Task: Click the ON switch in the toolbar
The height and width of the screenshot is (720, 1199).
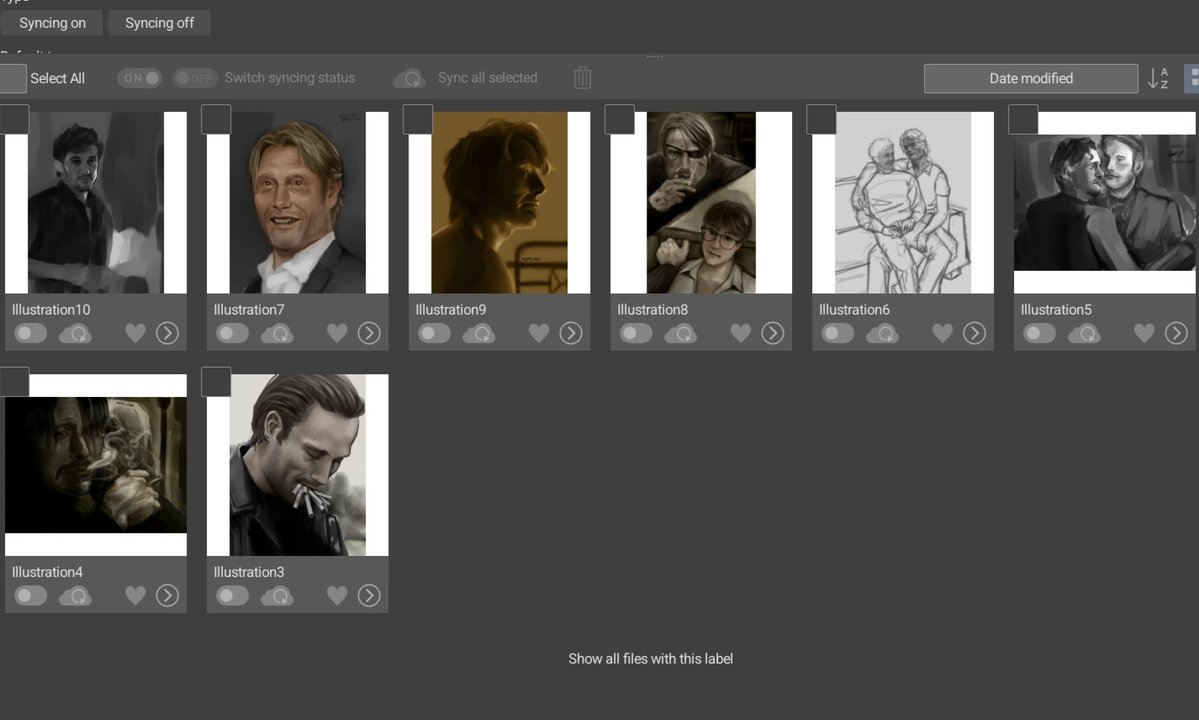Action: pyautogui.click(x=139, y=78)
